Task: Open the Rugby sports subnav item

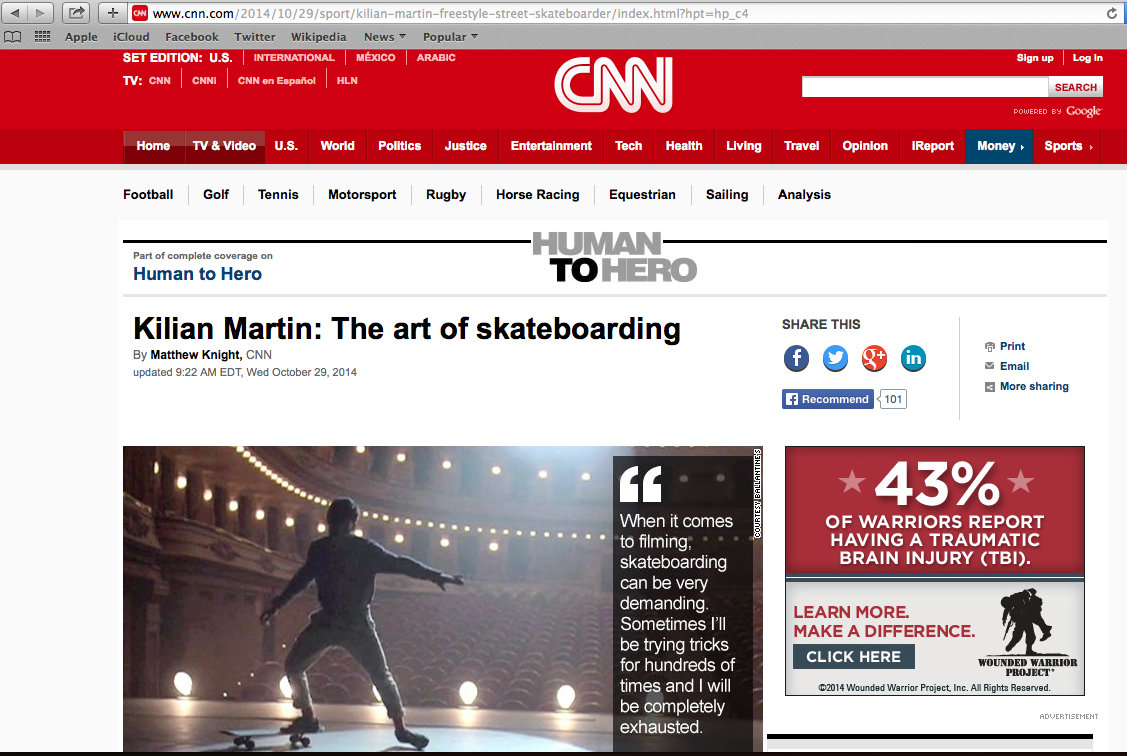Action: [446, 195]
